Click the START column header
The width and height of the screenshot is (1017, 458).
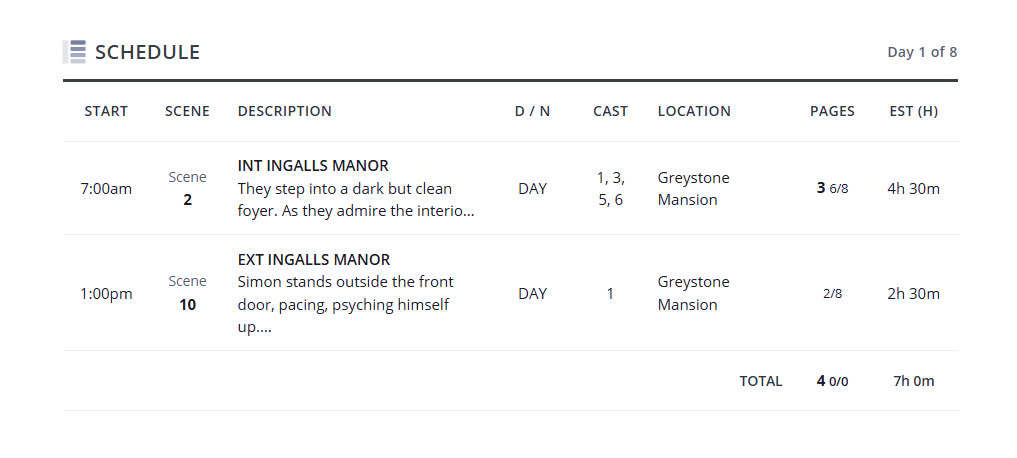tap(106, 111)
